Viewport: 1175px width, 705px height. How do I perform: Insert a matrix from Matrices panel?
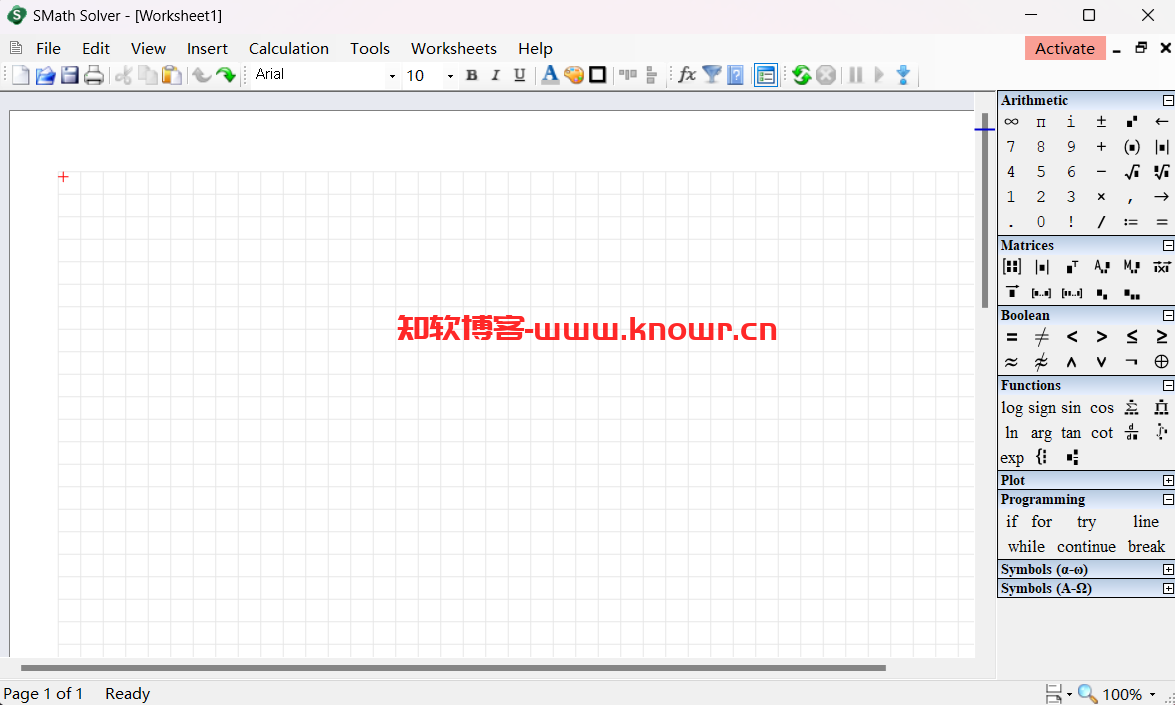(x=1012, y=267)
